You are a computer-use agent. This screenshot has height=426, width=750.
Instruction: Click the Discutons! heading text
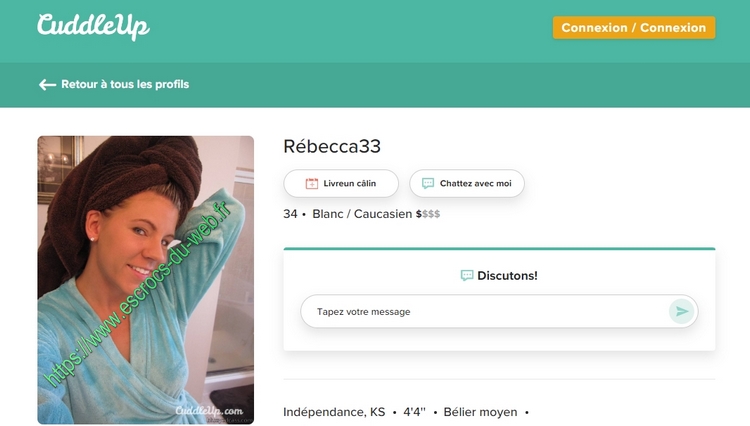507,275
